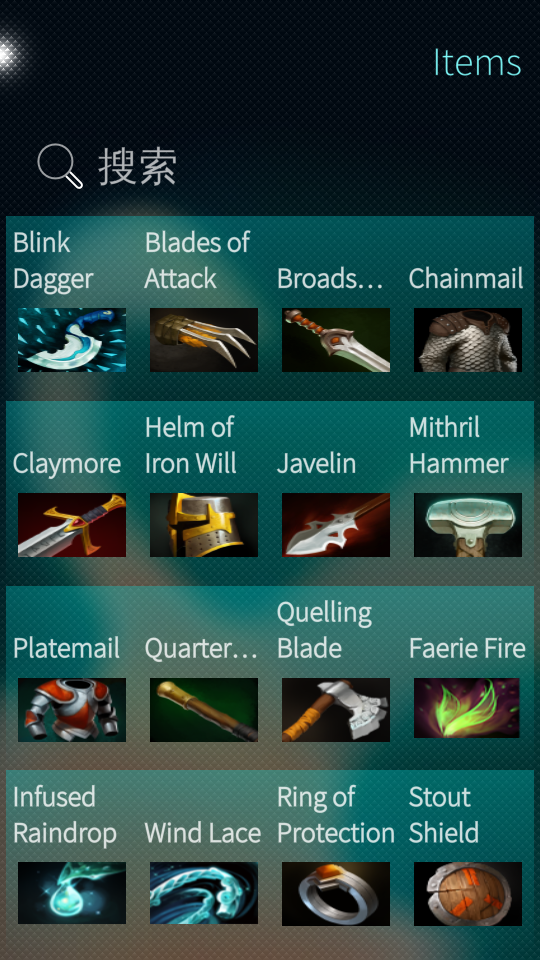Tap the Broadsword item image
Image resolution: width=540 pixels, height=960 pixels.
(336, 340)
